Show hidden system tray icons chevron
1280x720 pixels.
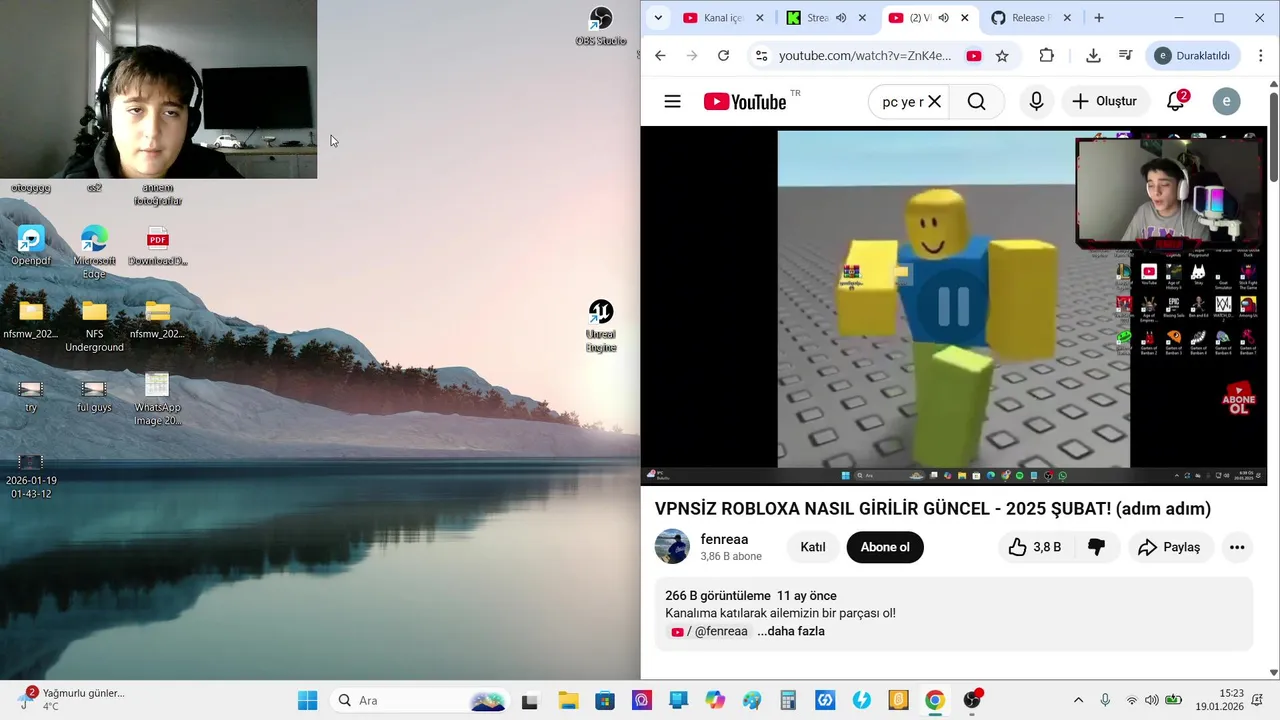1078,700
